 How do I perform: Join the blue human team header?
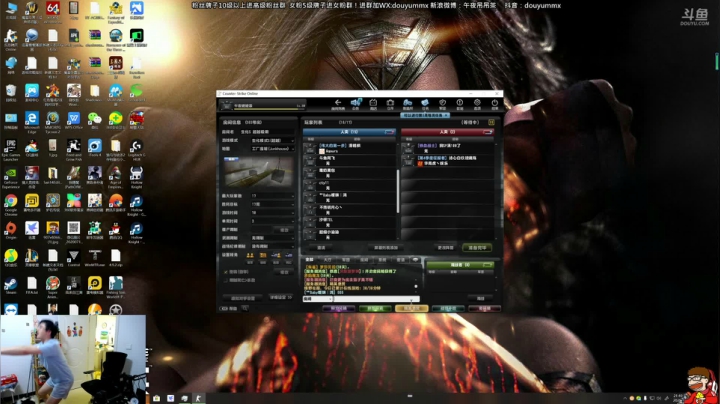pyautogui.click(x=349, y=132)
